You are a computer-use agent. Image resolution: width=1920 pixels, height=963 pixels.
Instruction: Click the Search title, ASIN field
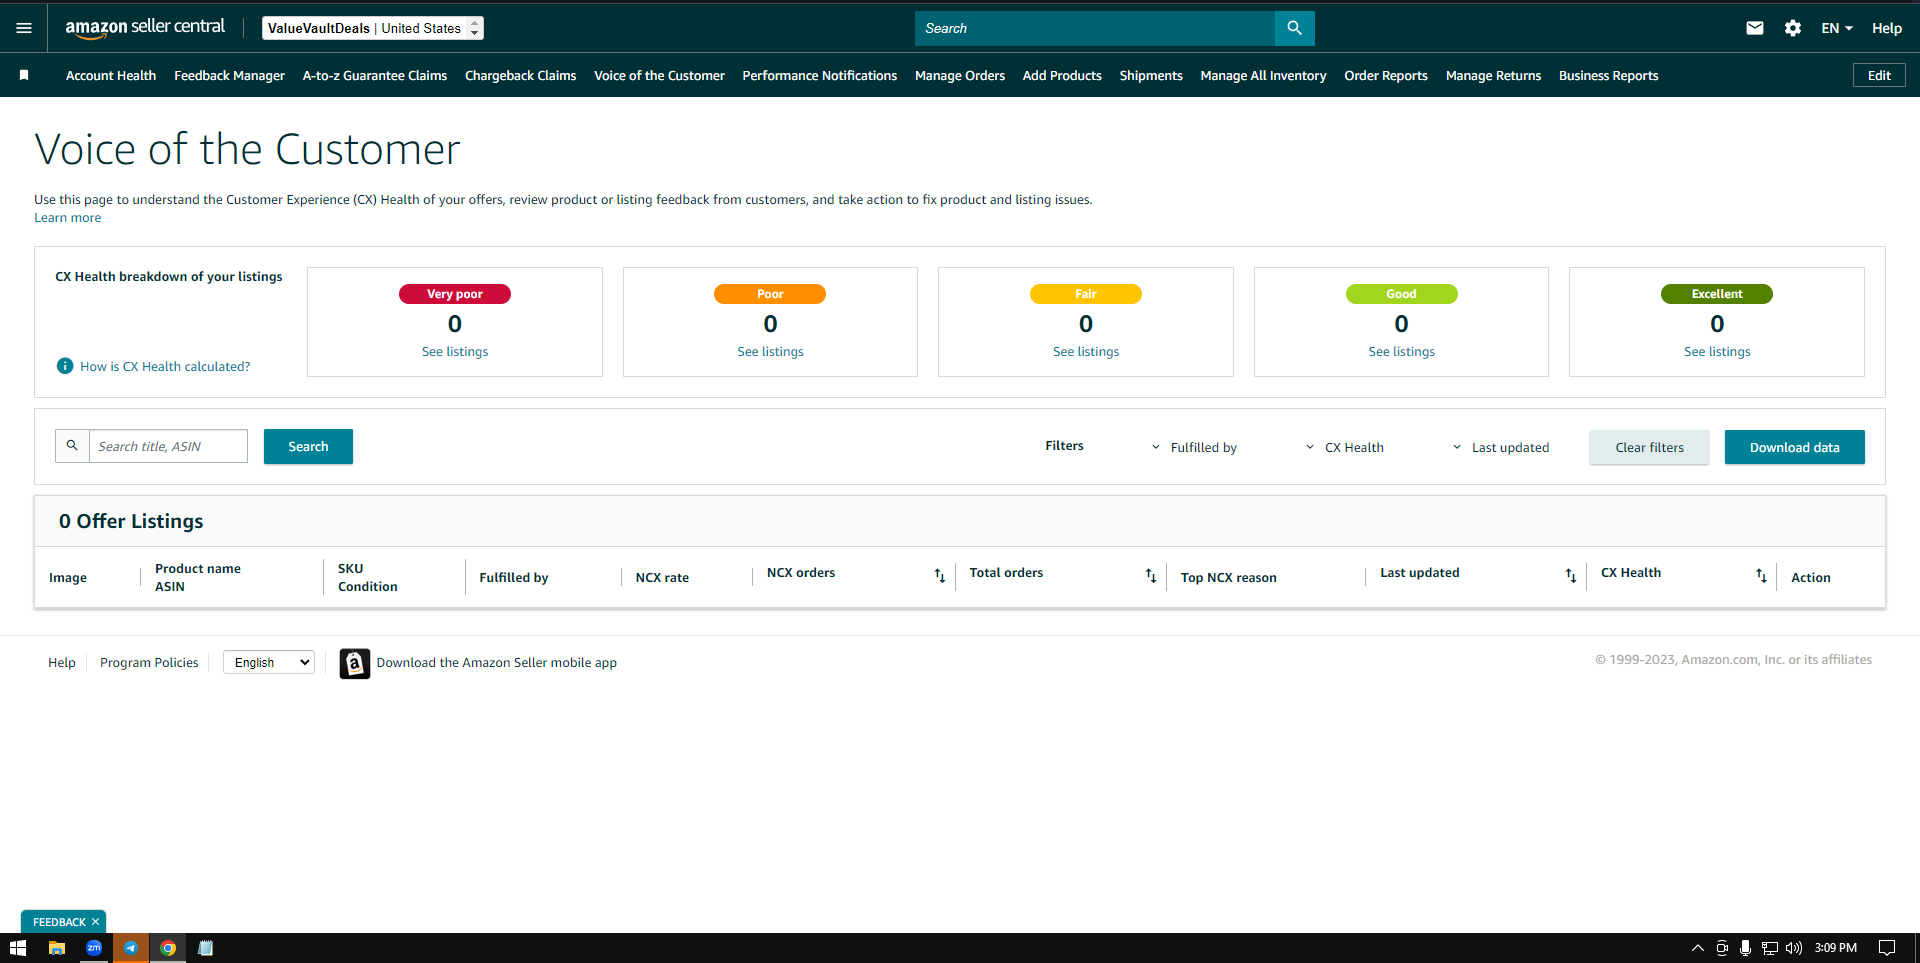click(168, 446)
